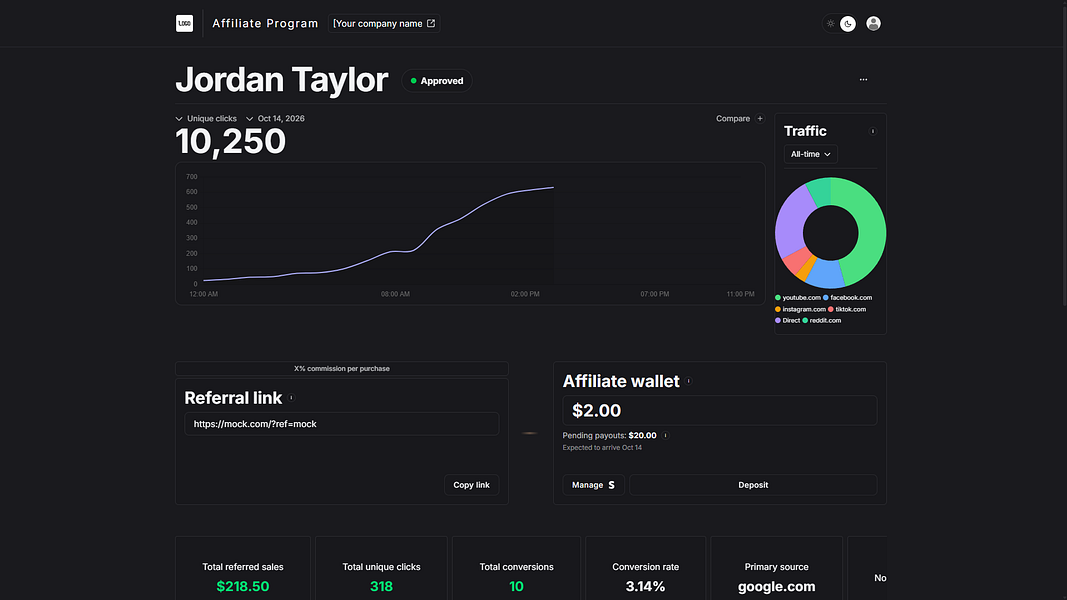
Task: Show Pending payouts info icon
Action: click(666, 435)
